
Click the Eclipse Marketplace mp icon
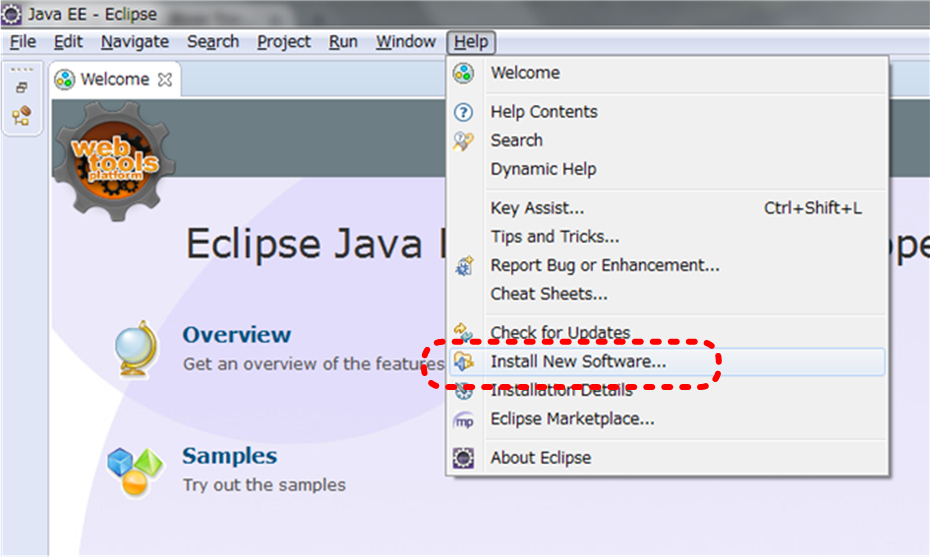click(x=464, y=420)
